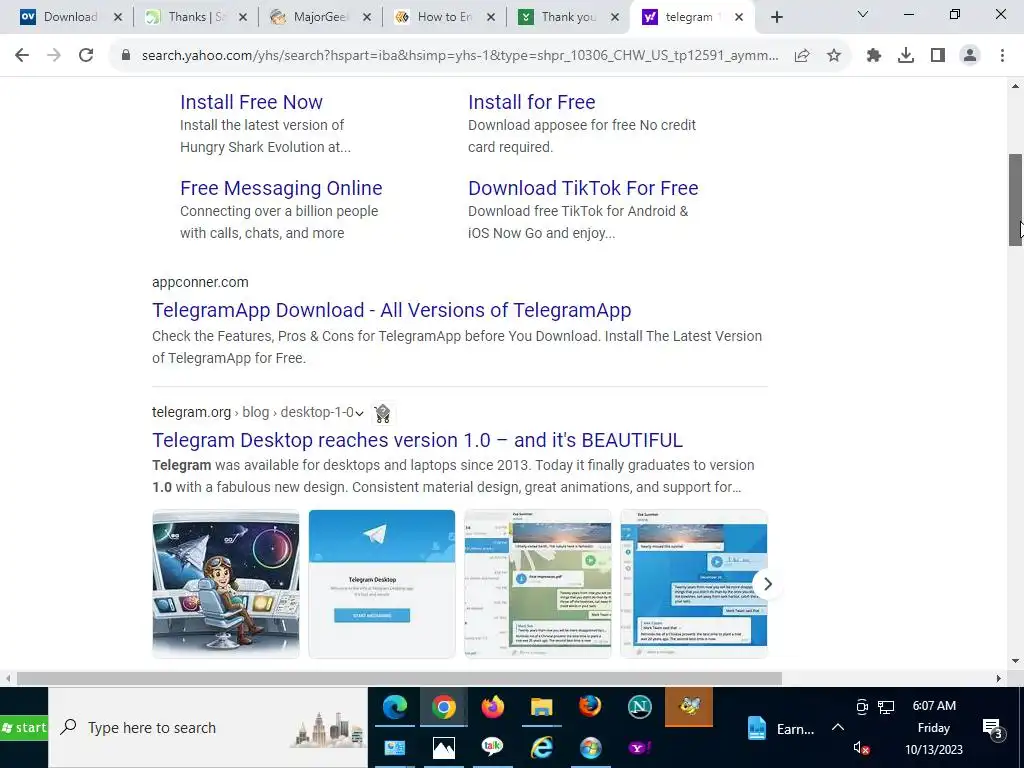The width and height of the screenshot is (1024, 768).
Task: Open the Meet Now camera tray icon
Action: coord(862,707)
